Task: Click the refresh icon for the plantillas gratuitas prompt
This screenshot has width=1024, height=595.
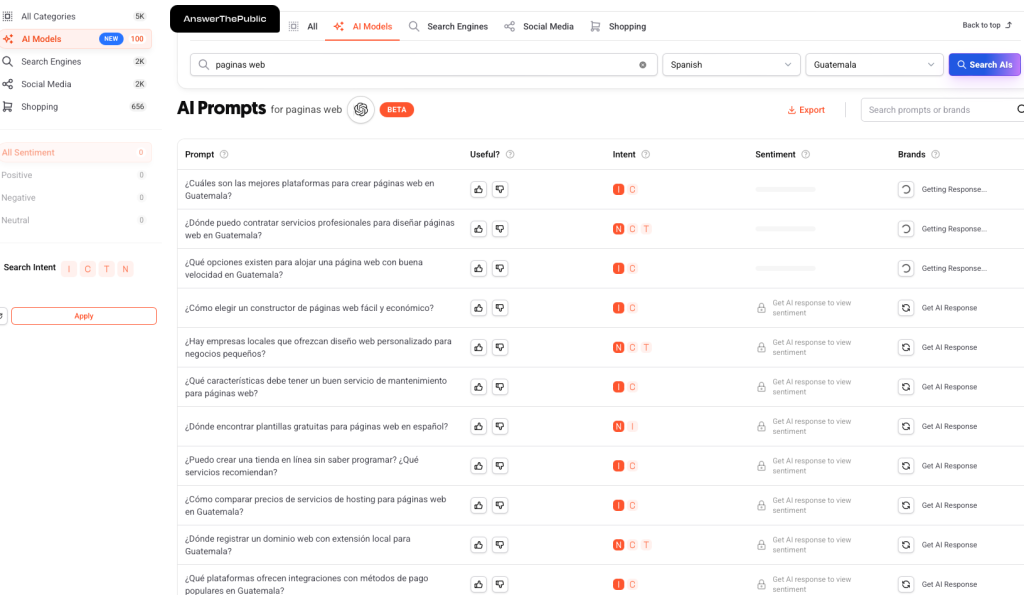Action: click(906, 426)
